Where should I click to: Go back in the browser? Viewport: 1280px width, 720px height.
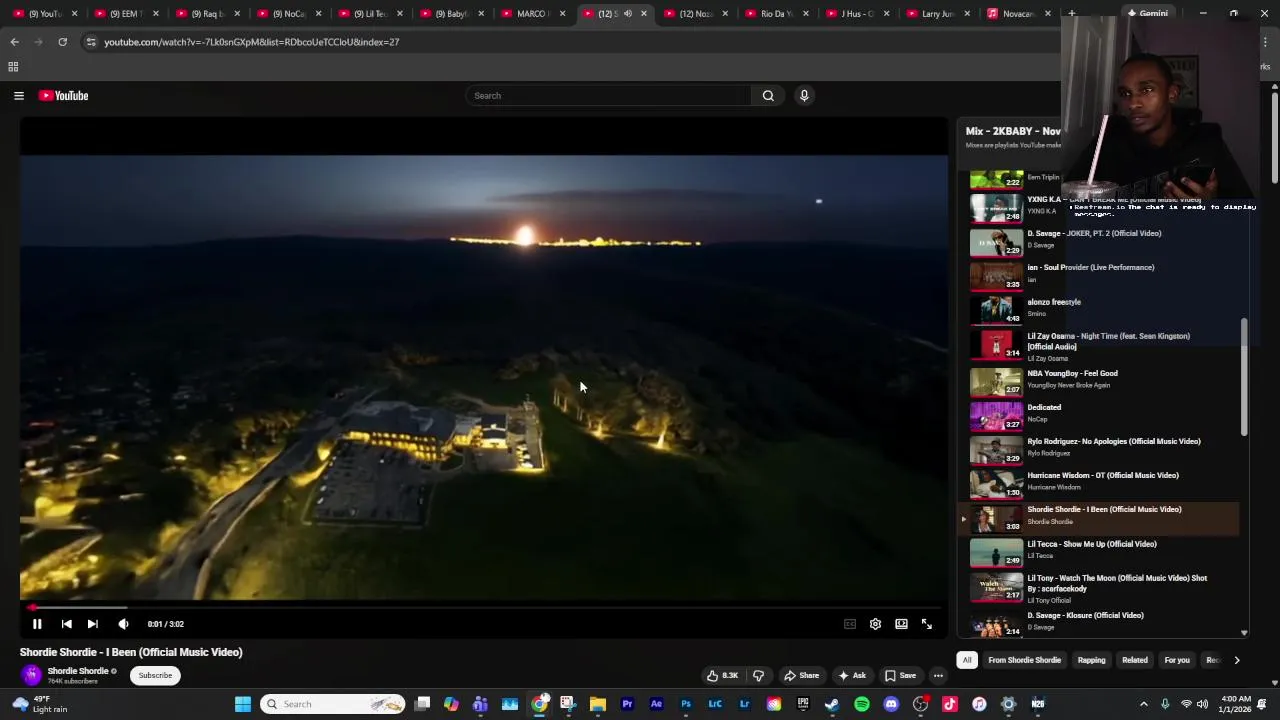pos(14,42)
